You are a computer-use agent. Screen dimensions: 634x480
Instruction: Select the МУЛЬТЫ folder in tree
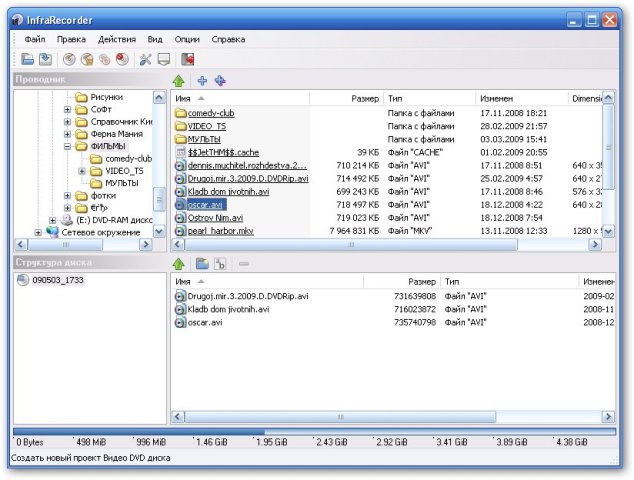point(122,183)
